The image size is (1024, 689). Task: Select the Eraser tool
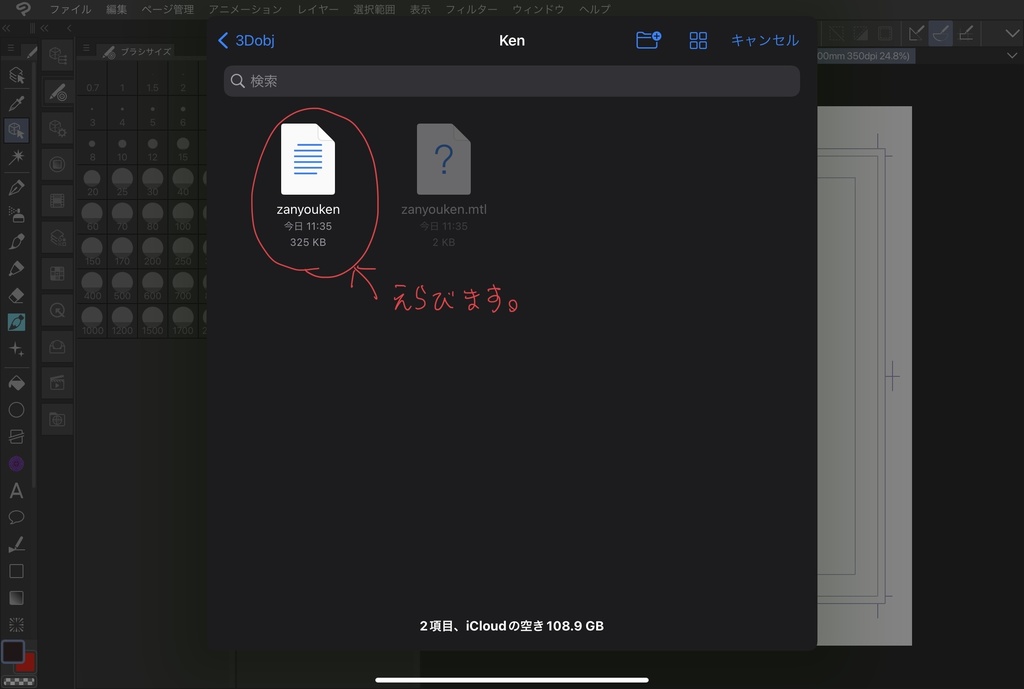tap(16, 295)
